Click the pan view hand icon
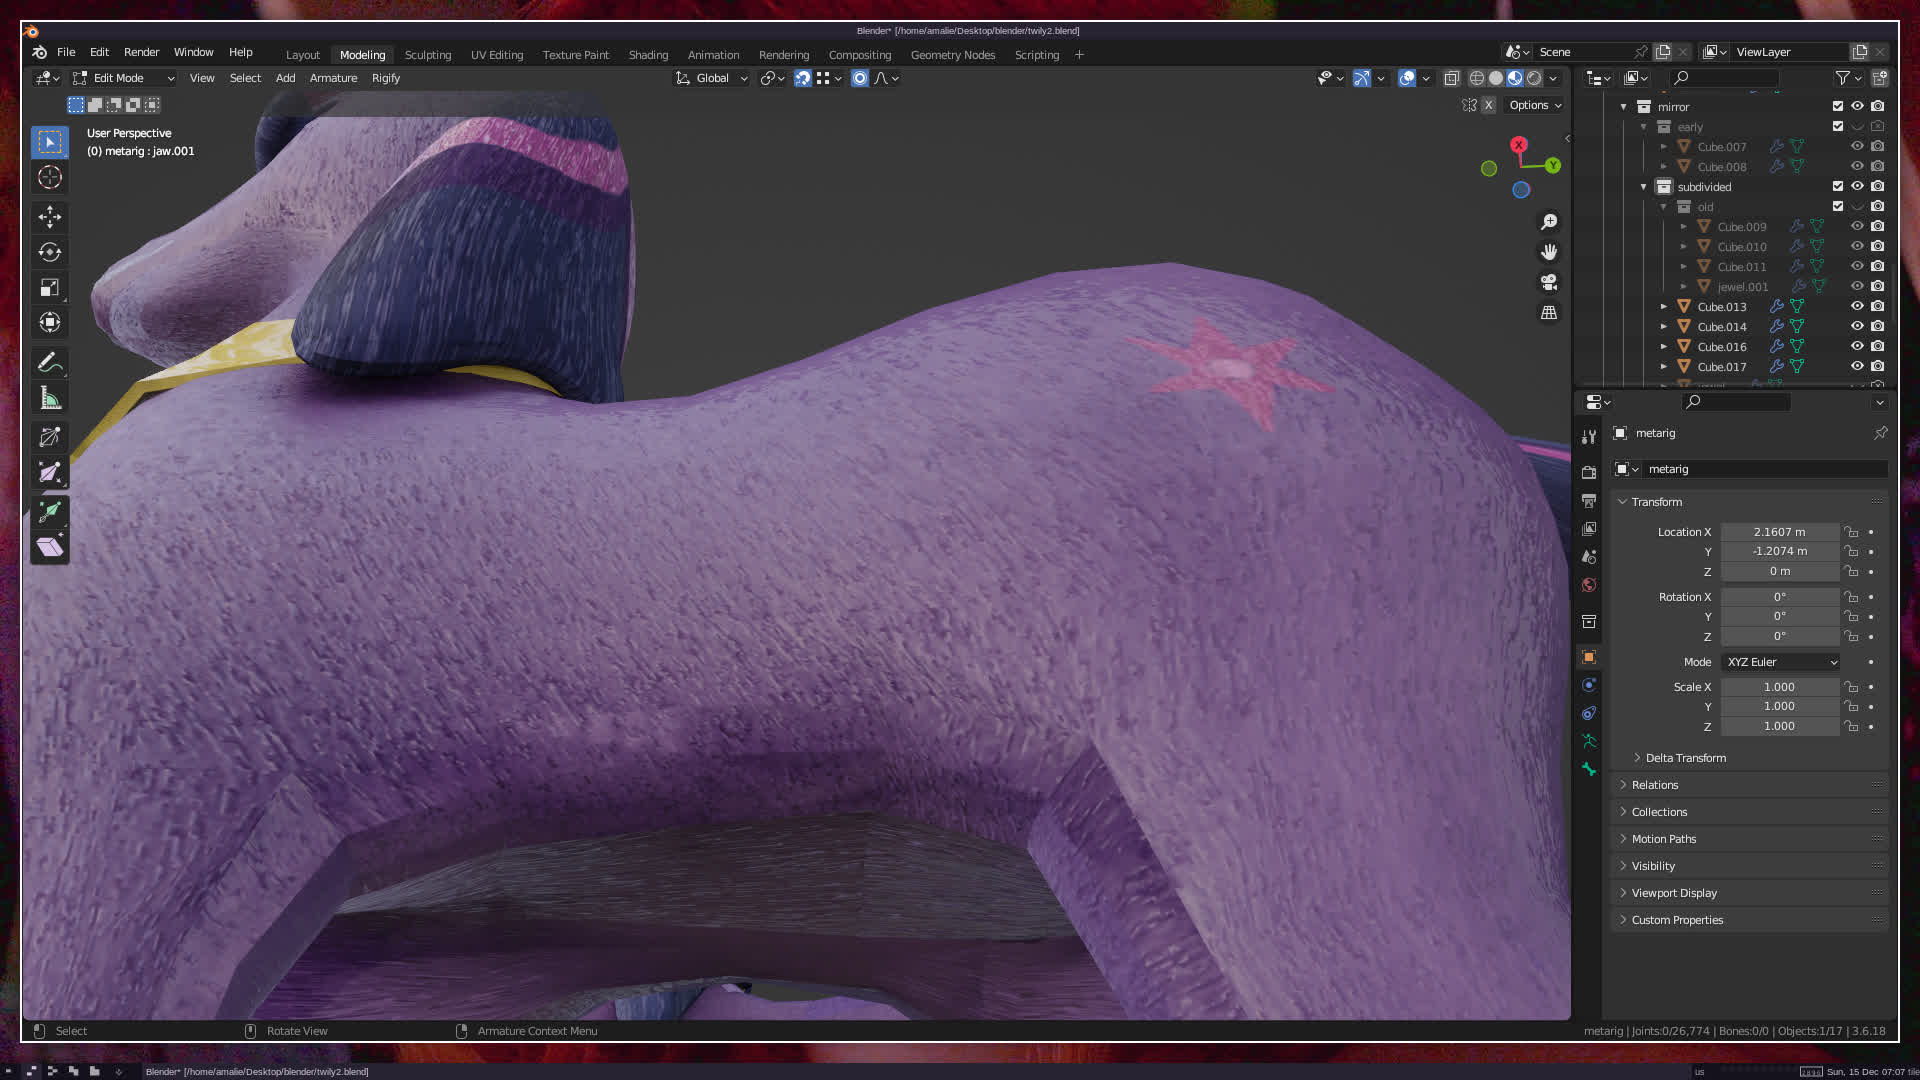The width and height of the screenshot is (1920, 1080). (1549, 252)
